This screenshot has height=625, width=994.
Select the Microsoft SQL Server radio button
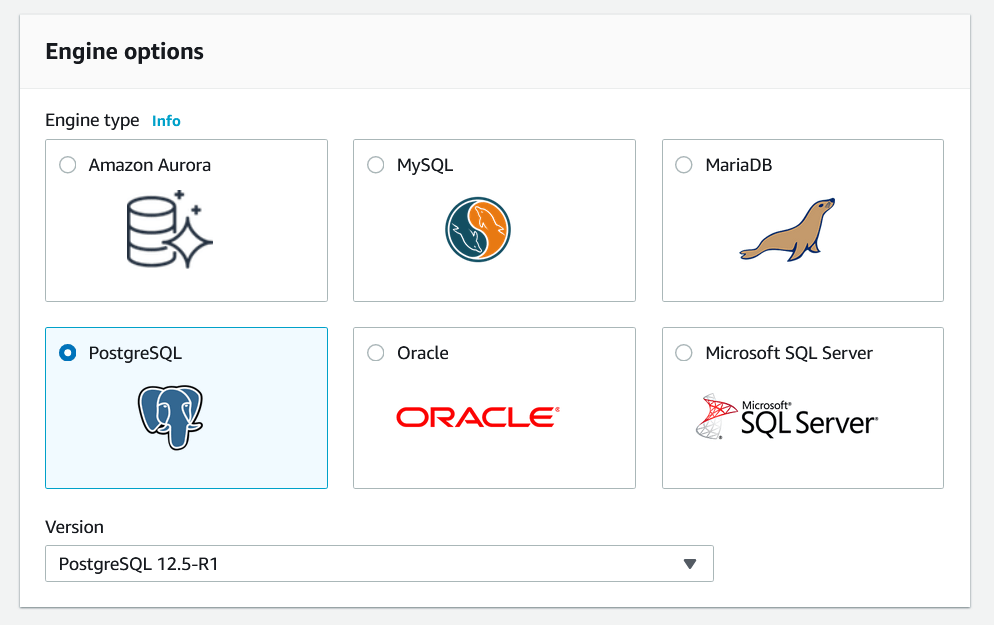[x=684, y=352]
